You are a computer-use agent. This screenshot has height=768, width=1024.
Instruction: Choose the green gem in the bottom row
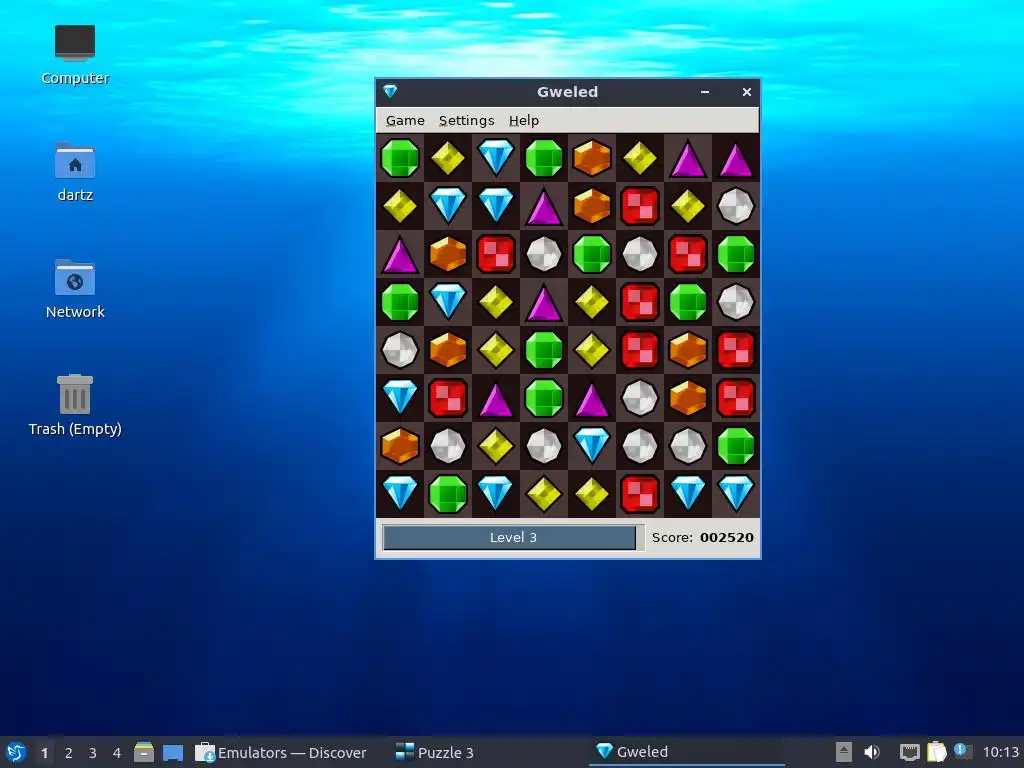[x=448, y=494]
